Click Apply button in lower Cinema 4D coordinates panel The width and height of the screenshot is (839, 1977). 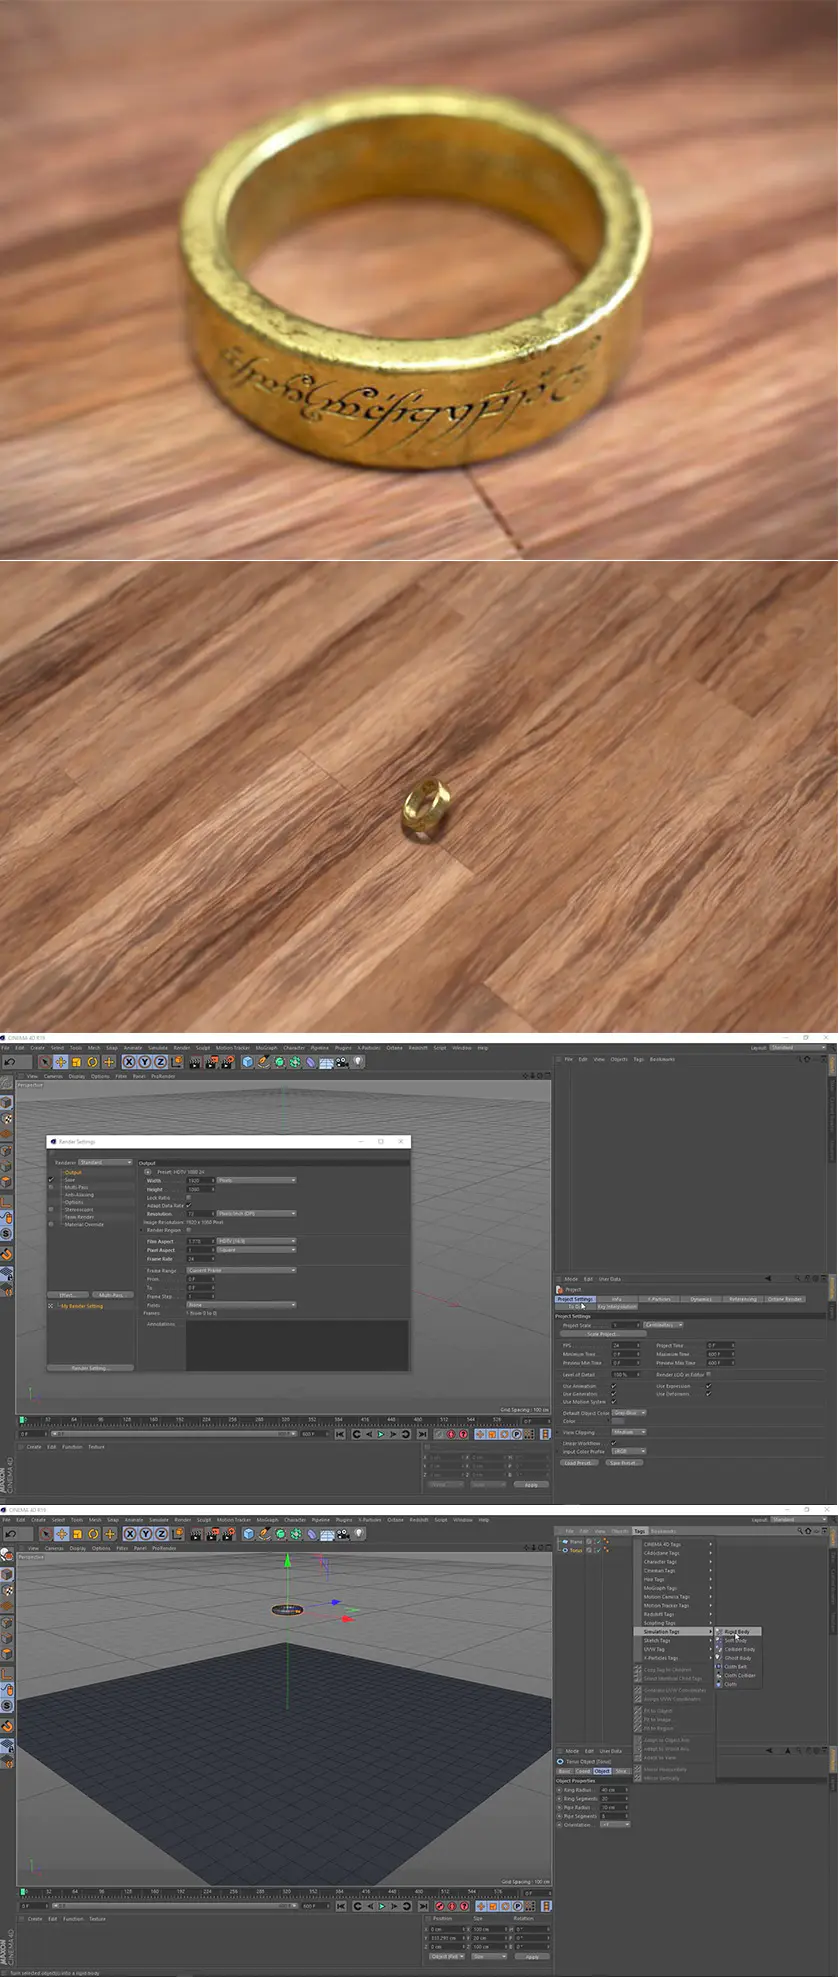[531, 1956]
